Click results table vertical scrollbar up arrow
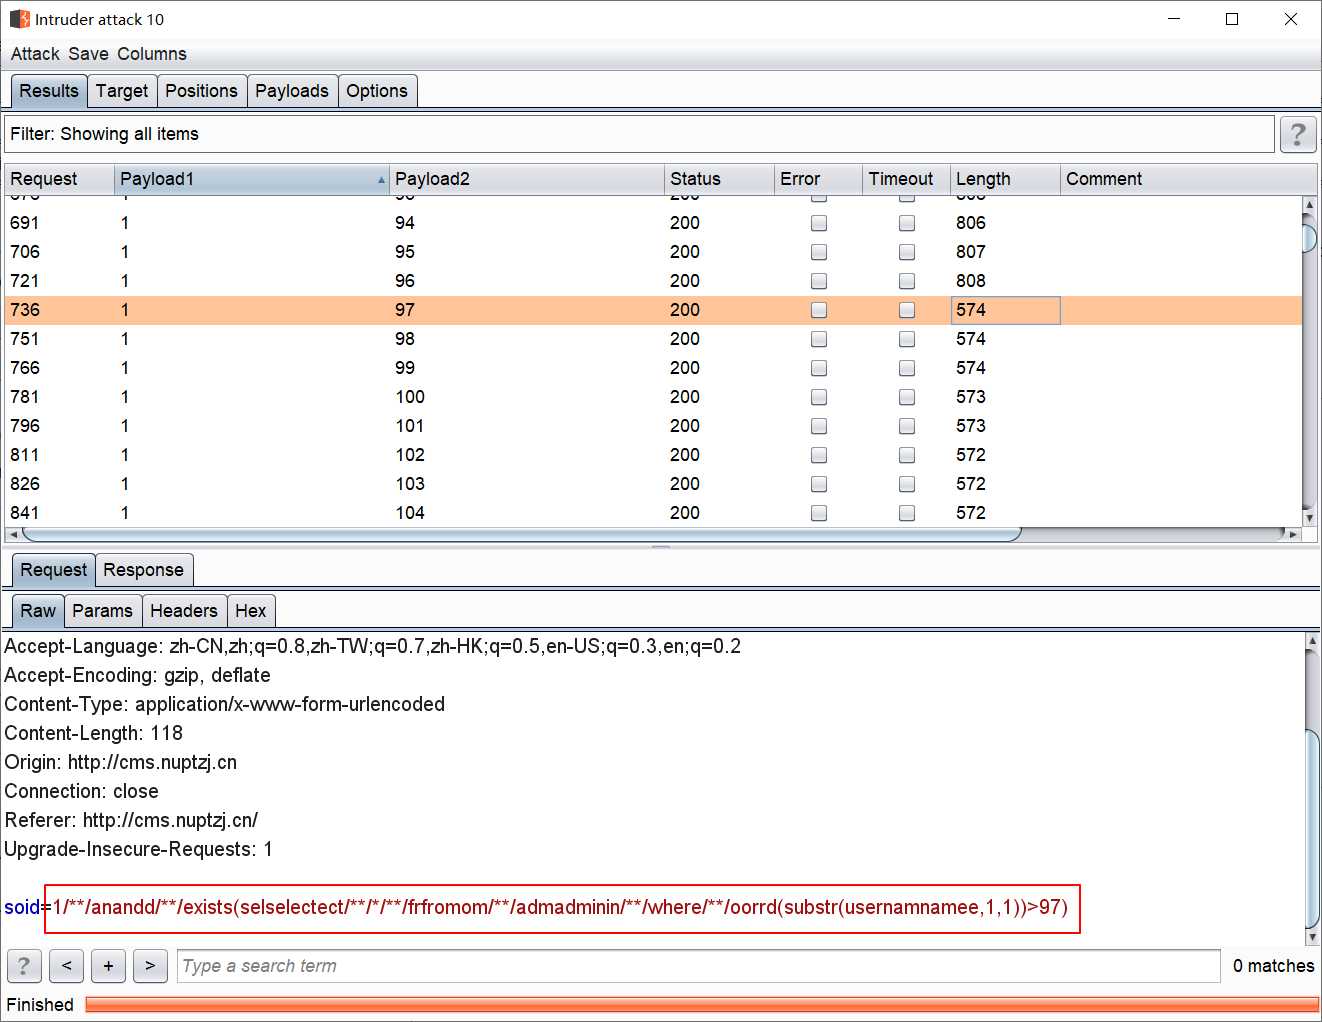This screenshot has width=1322, height=1022. pos(1309,205)
